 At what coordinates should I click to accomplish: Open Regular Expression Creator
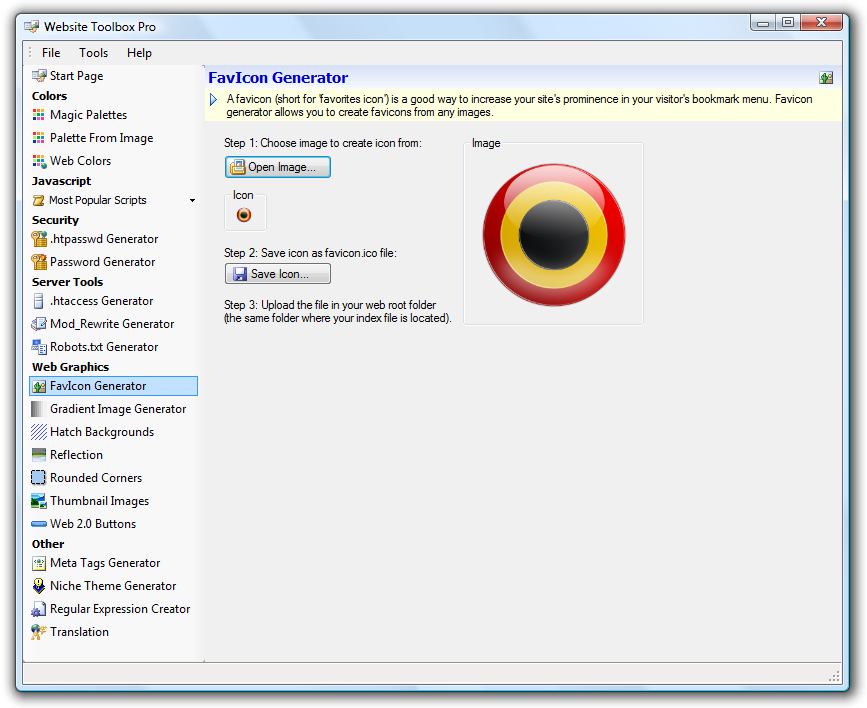point(120,609)
